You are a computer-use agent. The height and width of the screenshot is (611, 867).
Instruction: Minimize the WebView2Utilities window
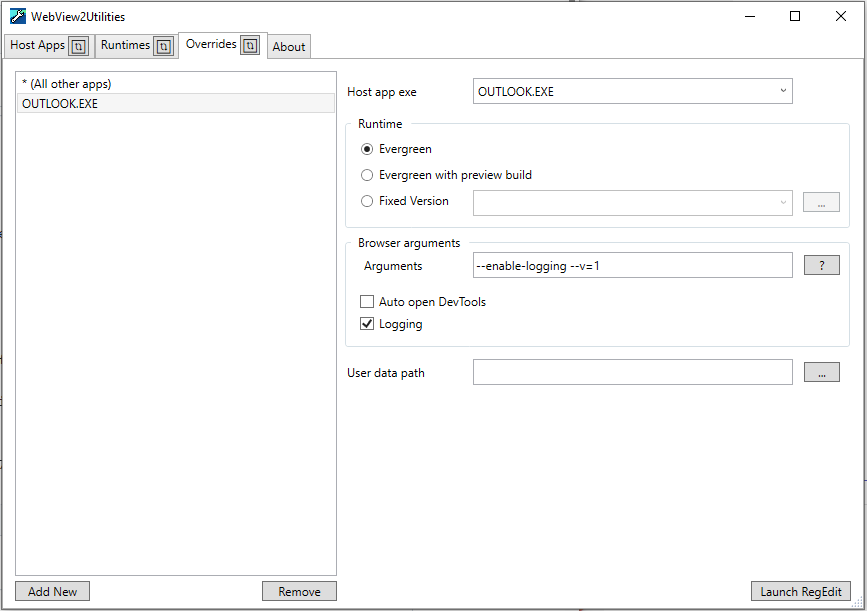(750, 17)
